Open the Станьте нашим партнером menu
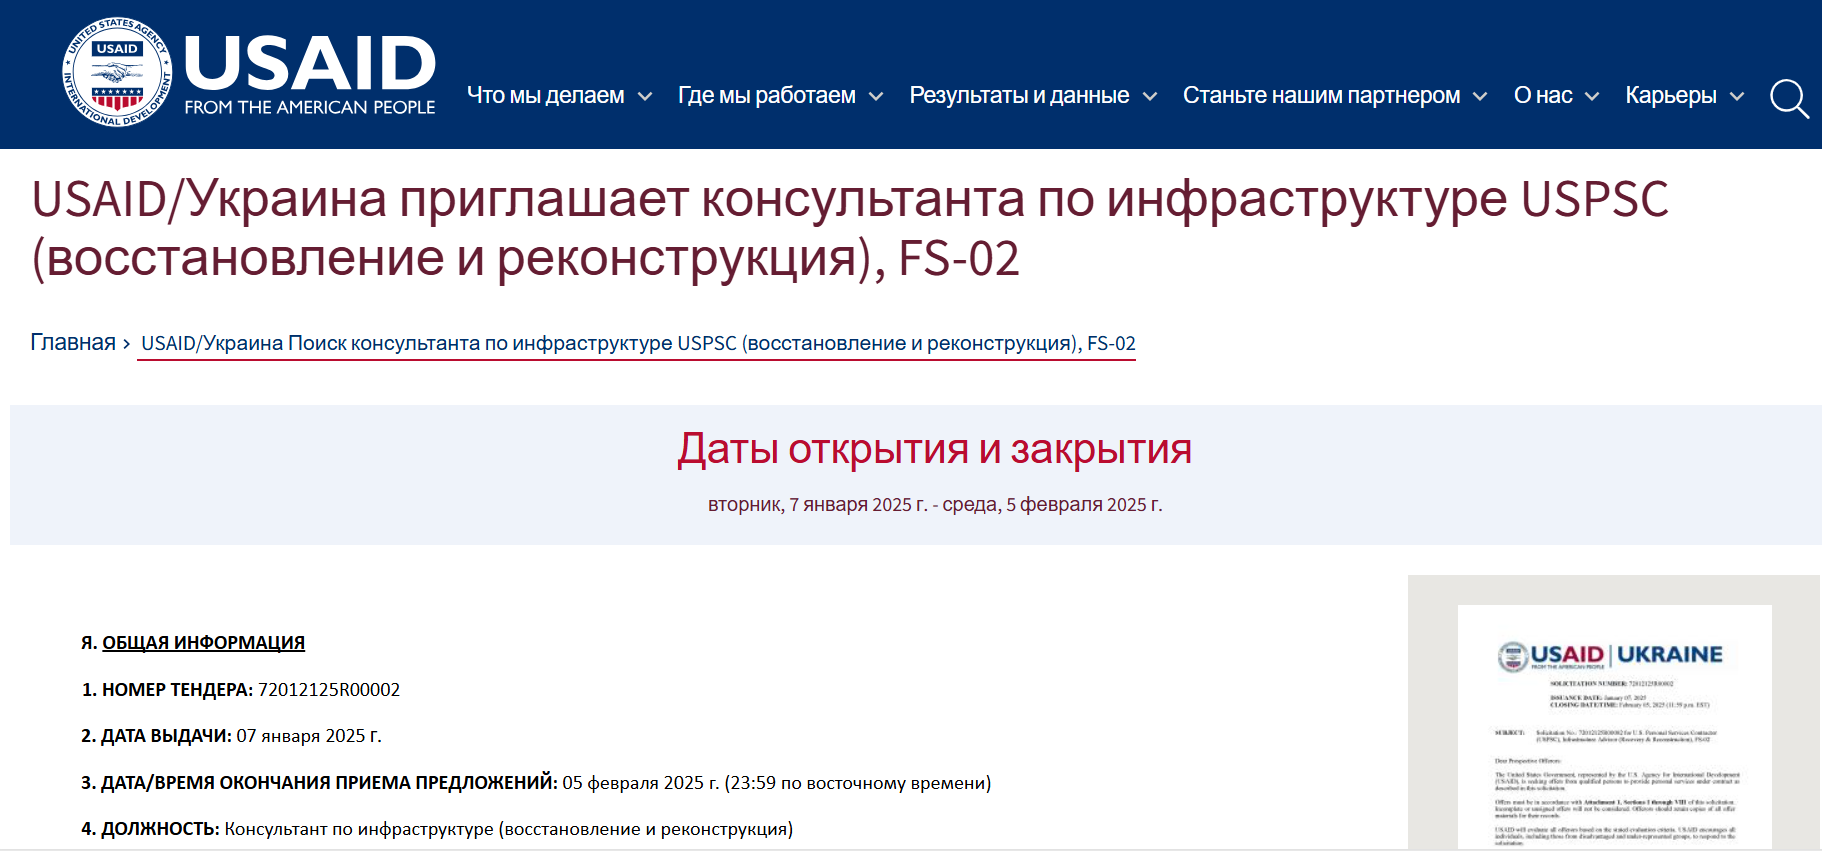This screenshot has width=1822, height=851. (1321, 95)
